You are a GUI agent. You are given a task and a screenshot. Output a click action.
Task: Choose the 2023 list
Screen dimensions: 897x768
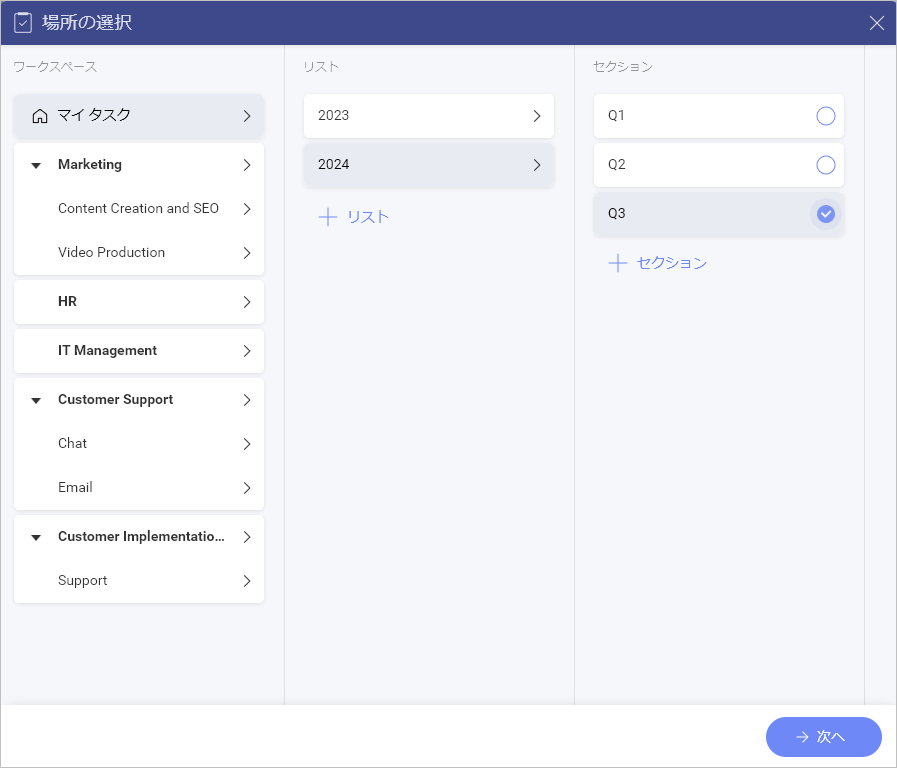[x=429, y=116]
